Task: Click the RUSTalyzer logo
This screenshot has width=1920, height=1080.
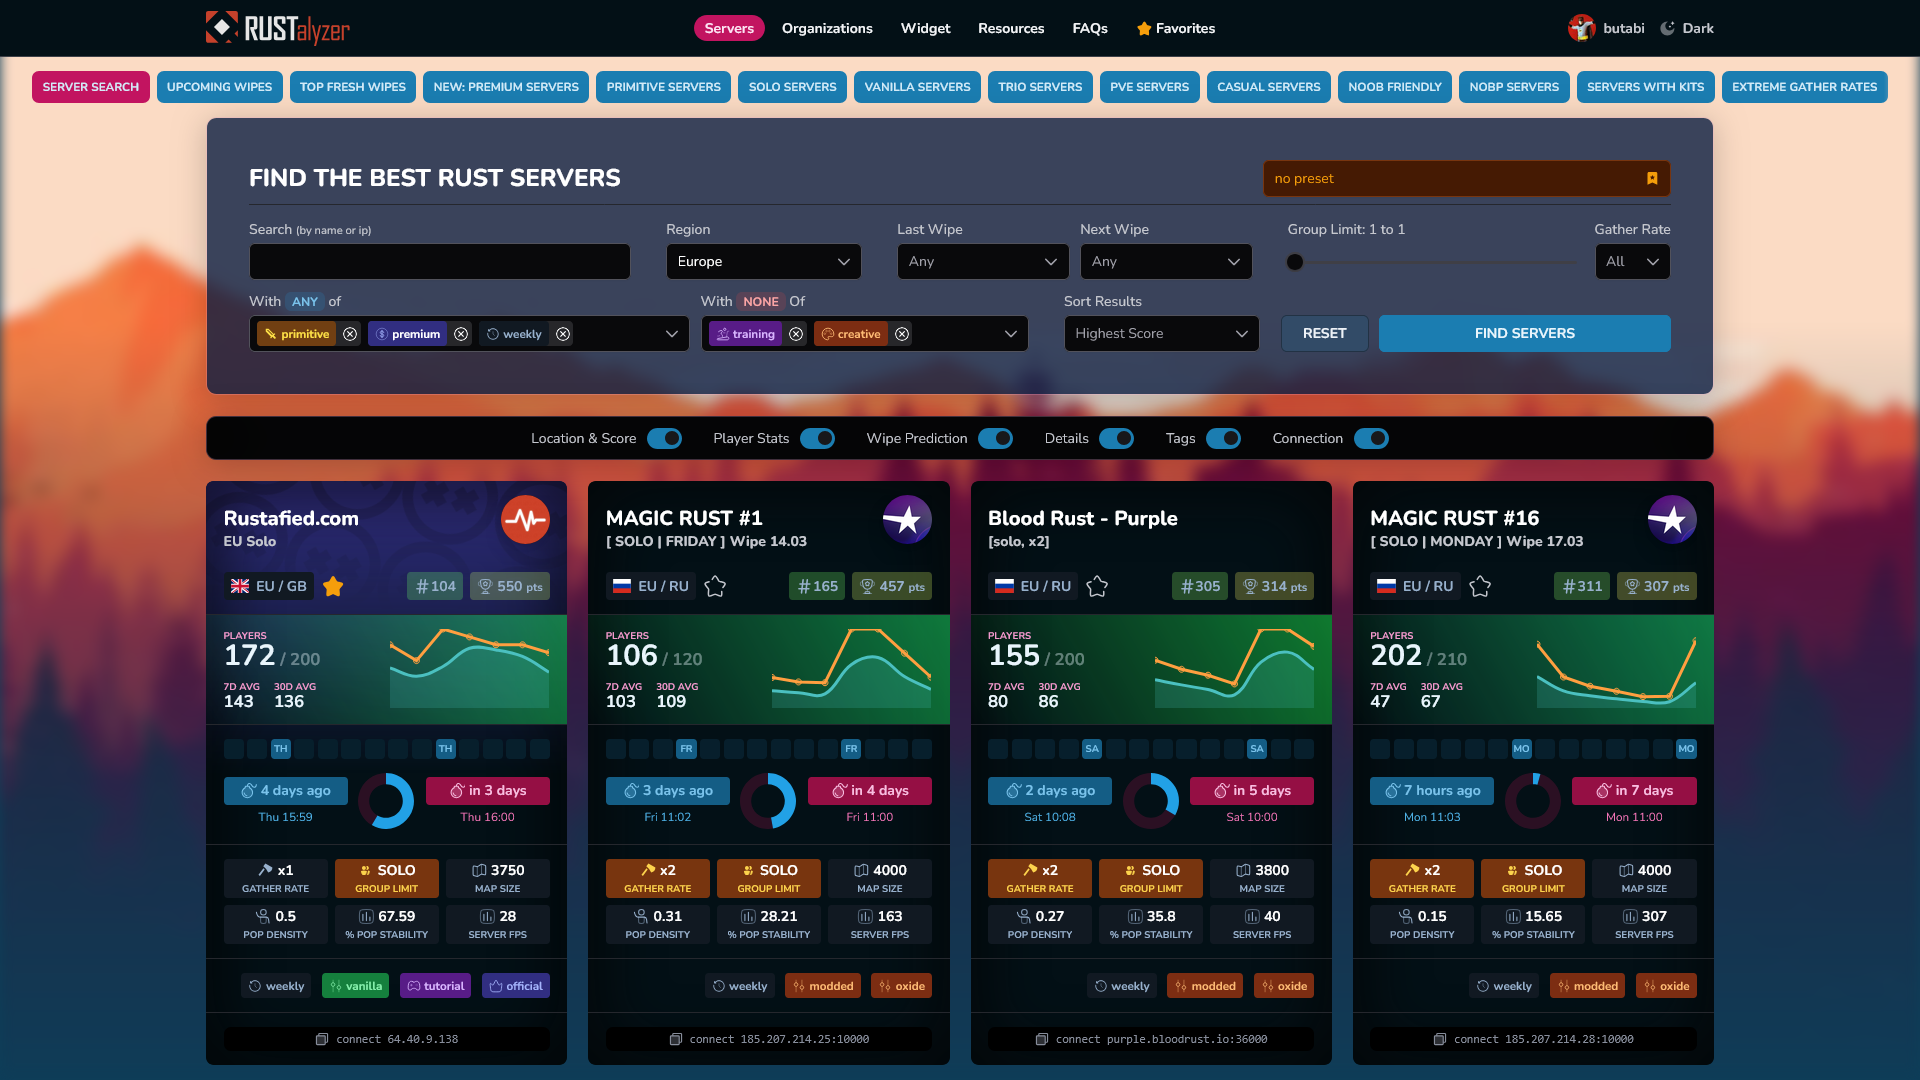Action: coord(278,28)
